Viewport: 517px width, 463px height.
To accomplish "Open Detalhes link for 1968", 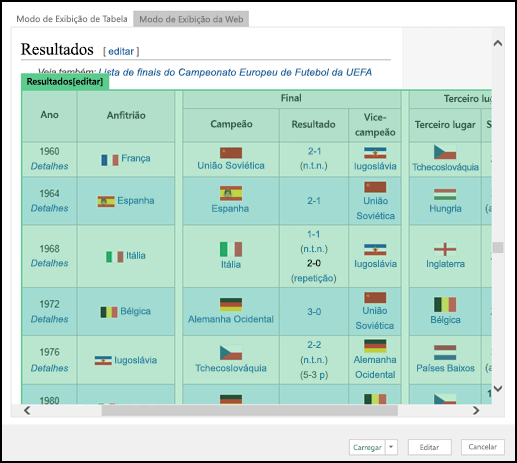I will click(x=49, y=263).
